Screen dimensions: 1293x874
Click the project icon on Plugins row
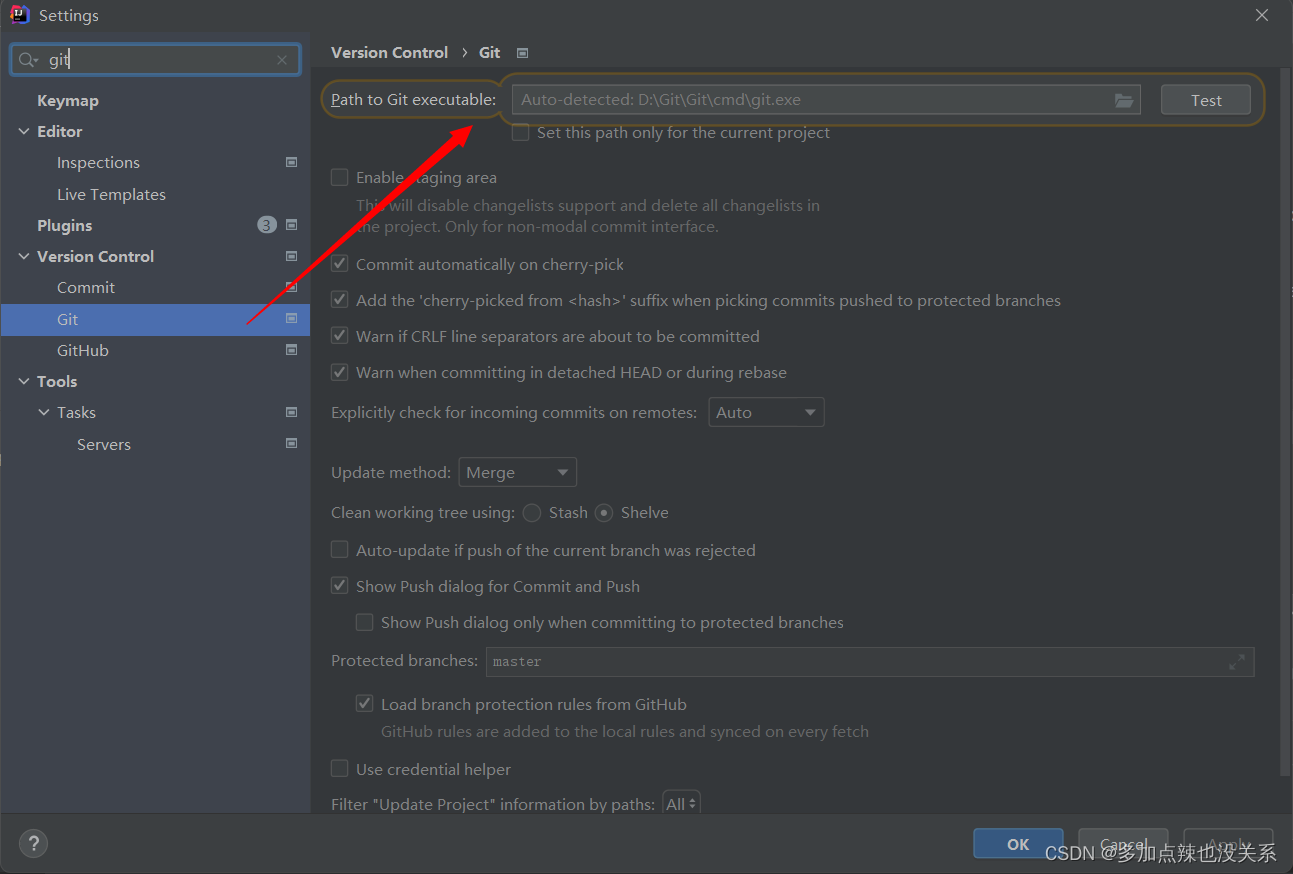click(x=291, y=225)
